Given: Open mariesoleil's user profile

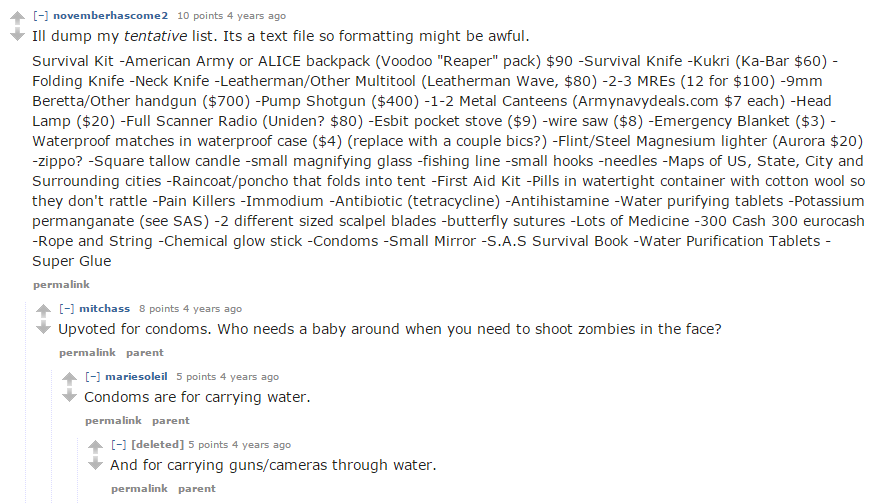Looking at the screenshot, I should point(136,377).
